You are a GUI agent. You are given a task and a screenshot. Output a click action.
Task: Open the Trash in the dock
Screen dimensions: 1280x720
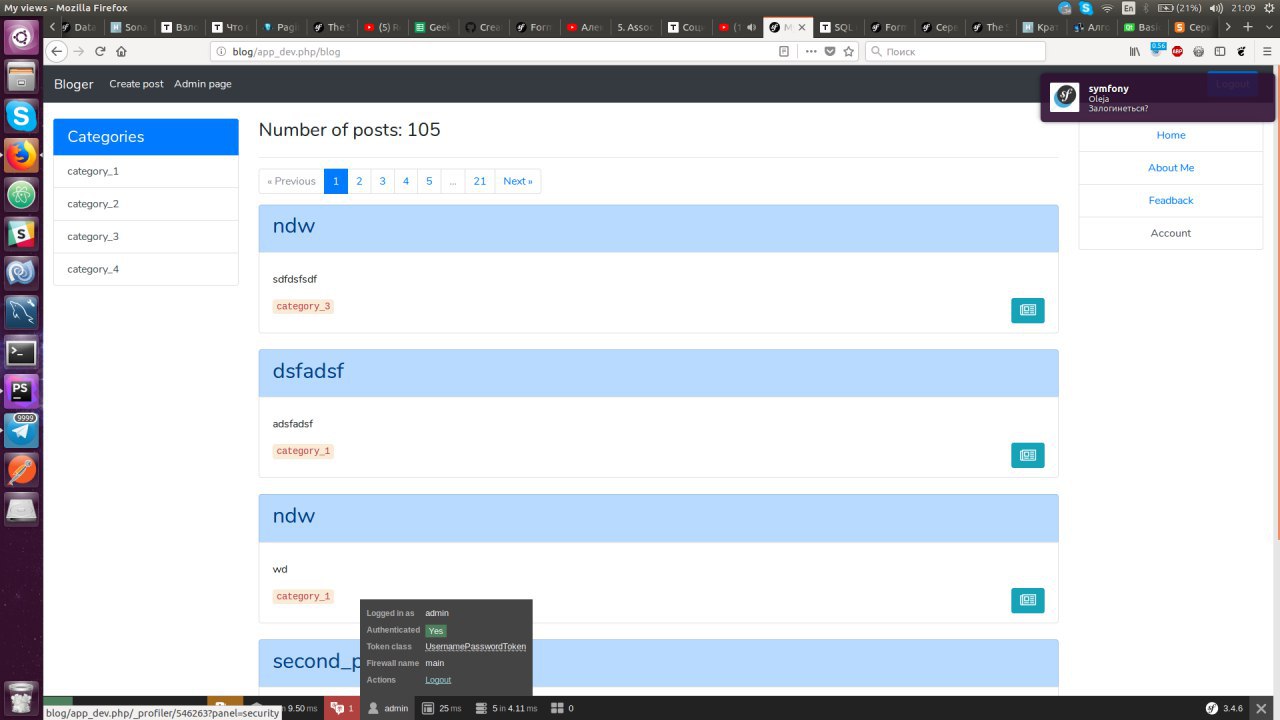click(21, 697)
